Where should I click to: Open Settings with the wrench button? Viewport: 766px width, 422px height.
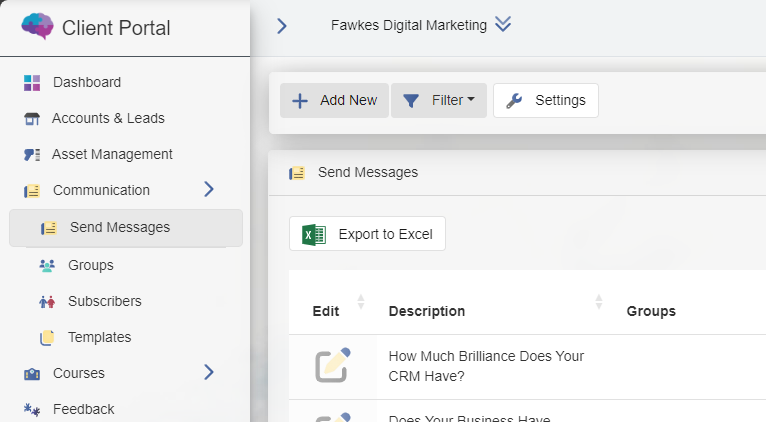(546, 100)
